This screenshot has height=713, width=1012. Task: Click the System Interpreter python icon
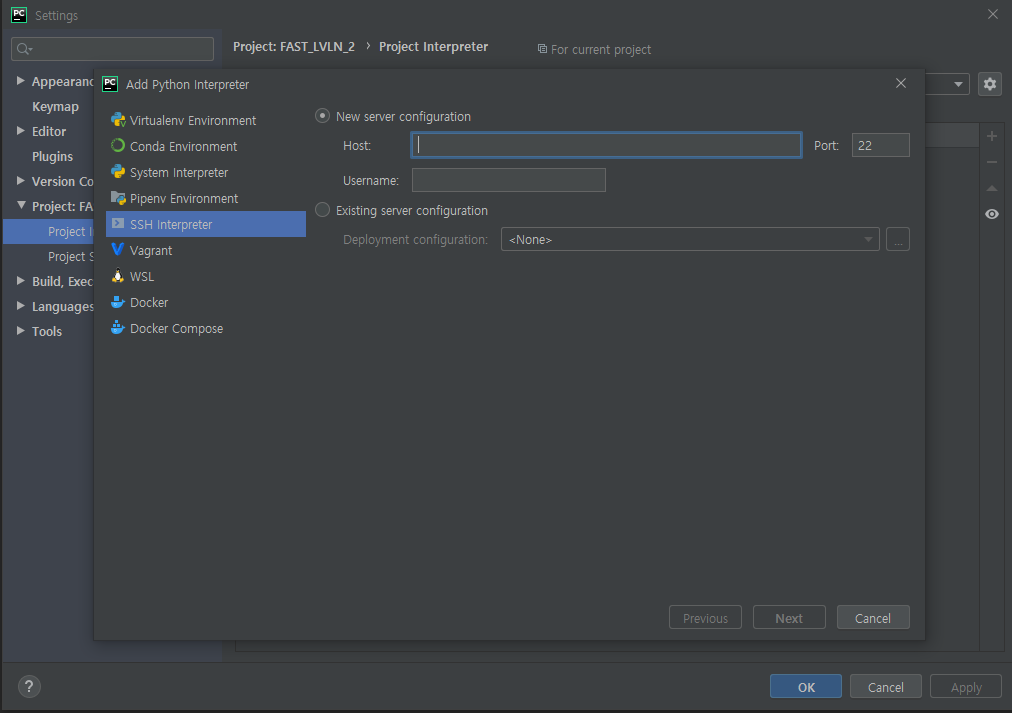(x=118, y=172)
